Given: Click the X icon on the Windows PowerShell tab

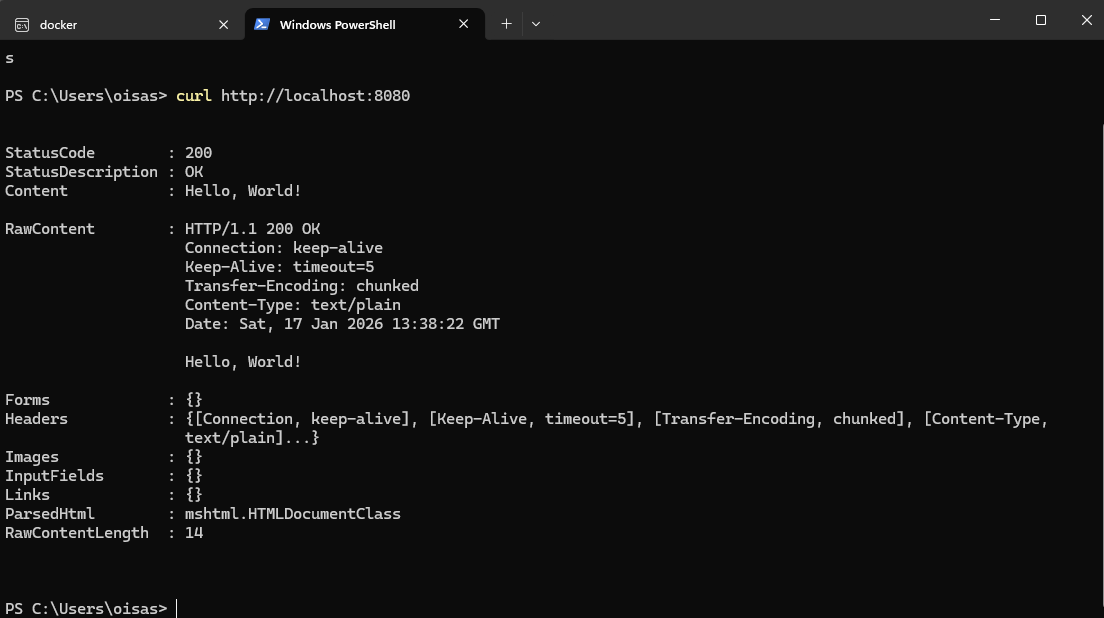Looking at the screenshot, I should point(463,24).
